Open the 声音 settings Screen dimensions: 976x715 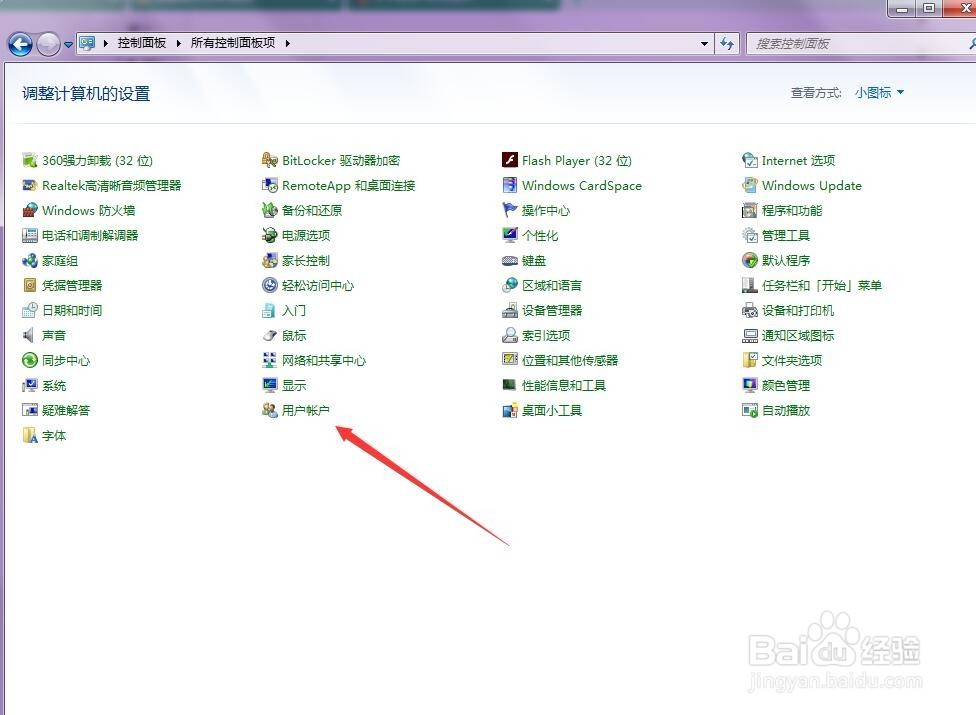pyautogui.click(x=53, y=335)
